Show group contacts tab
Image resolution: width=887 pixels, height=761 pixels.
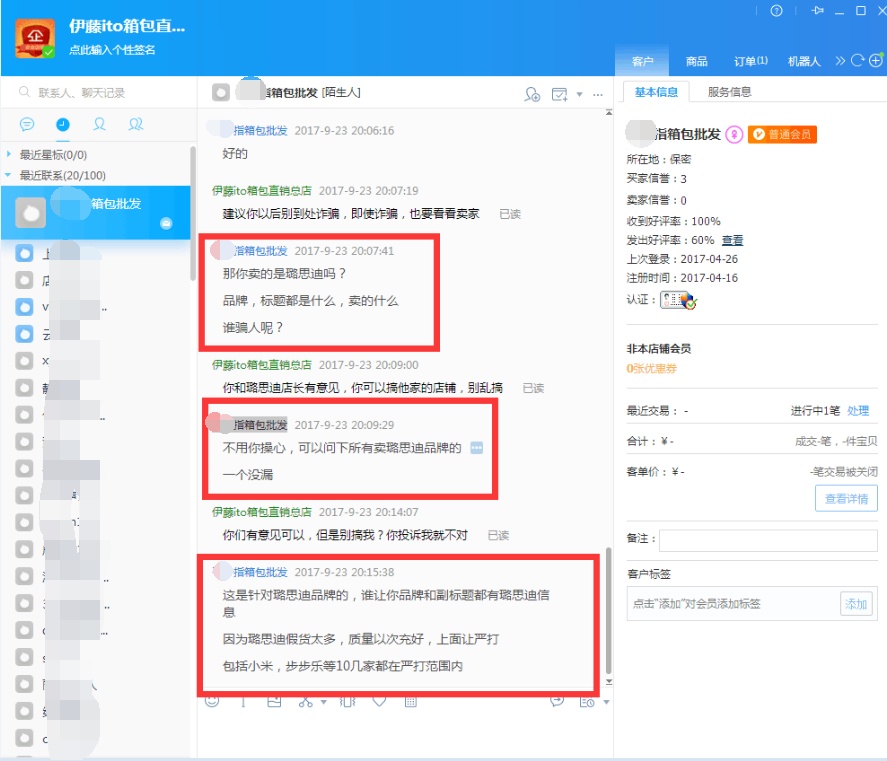tap(136, 124)
